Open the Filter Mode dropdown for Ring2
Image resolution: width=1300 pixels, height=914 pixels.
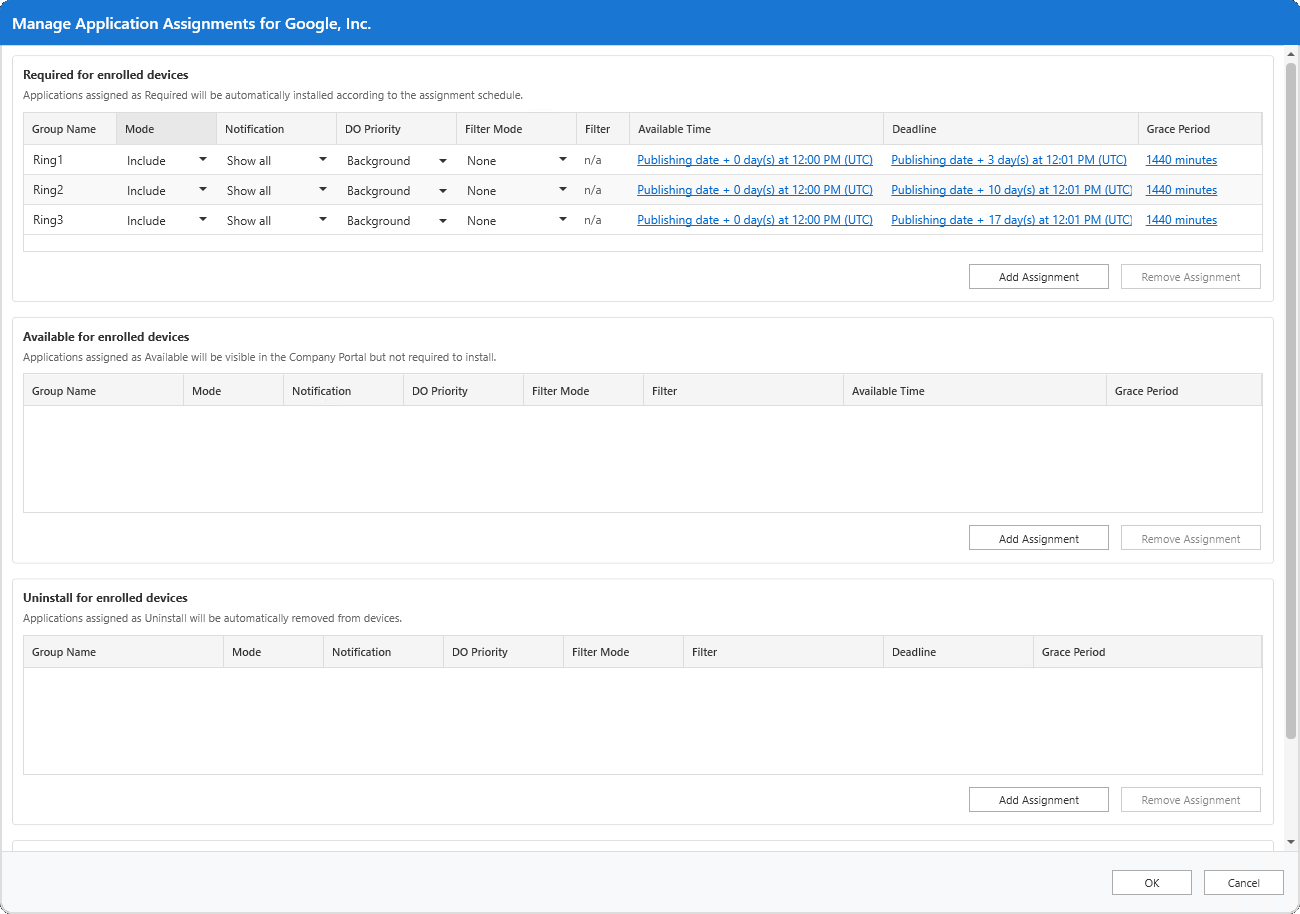pyautogui.click(x=561, y=190)
